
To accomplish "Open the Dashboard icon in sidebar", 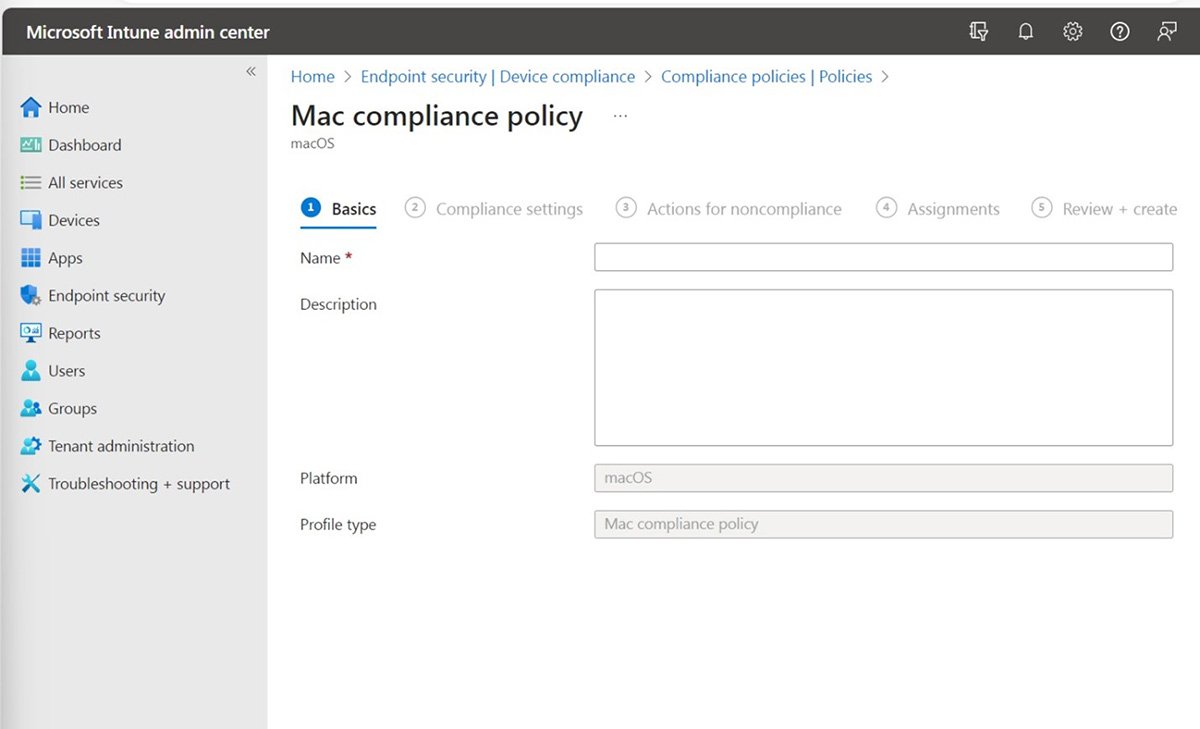I will [x=31, y=145].
